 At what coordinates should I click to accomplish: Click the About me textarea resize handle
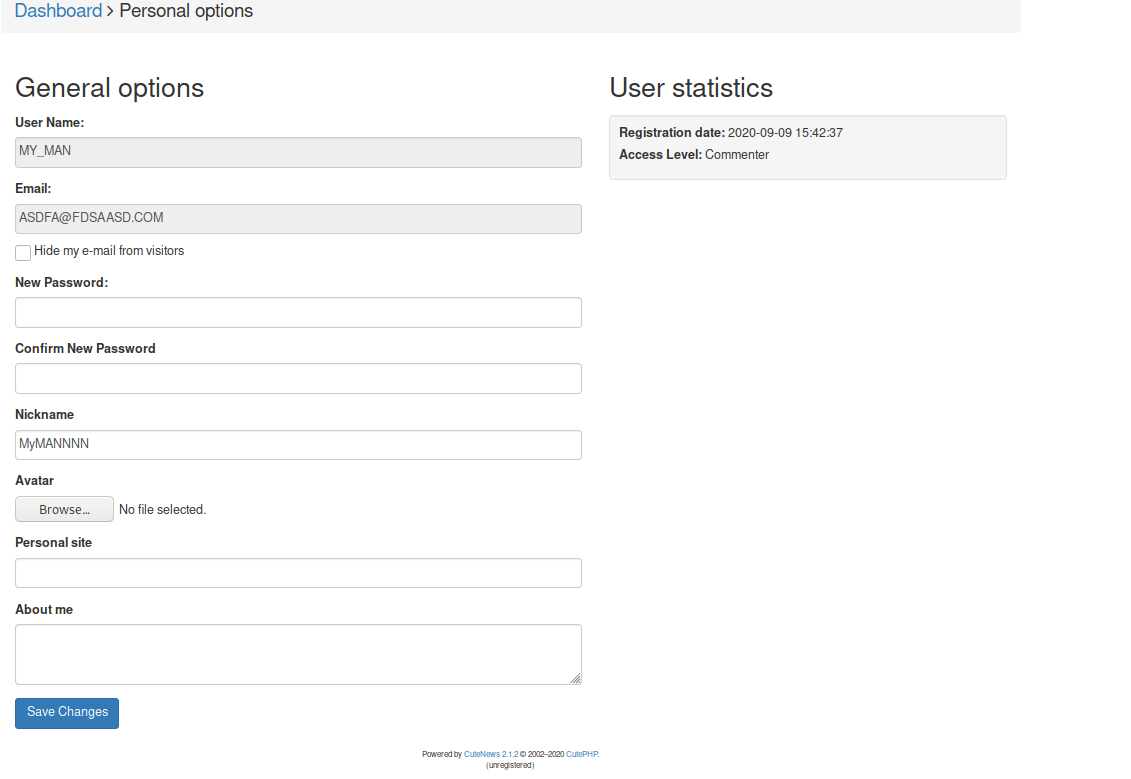(x=575, y=678)
